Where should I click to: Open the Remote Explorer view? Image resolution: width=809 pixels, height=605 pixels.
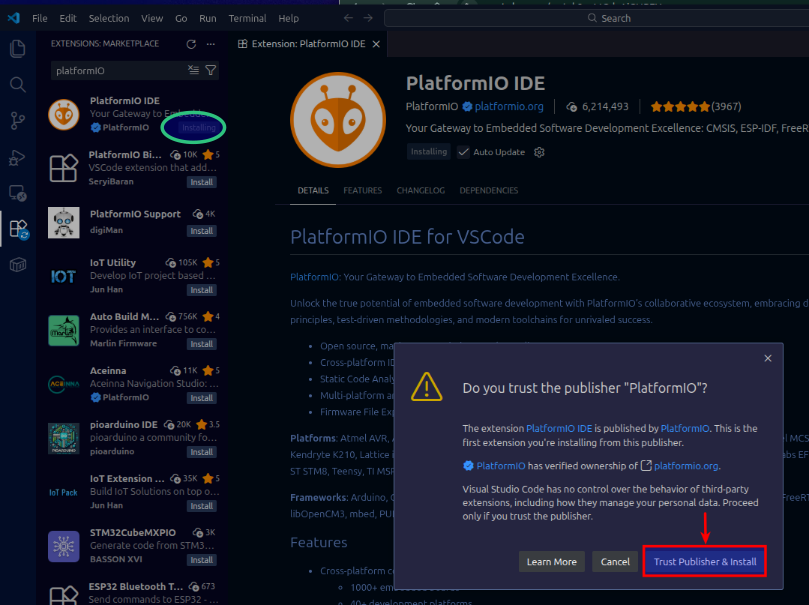point(17,193)
